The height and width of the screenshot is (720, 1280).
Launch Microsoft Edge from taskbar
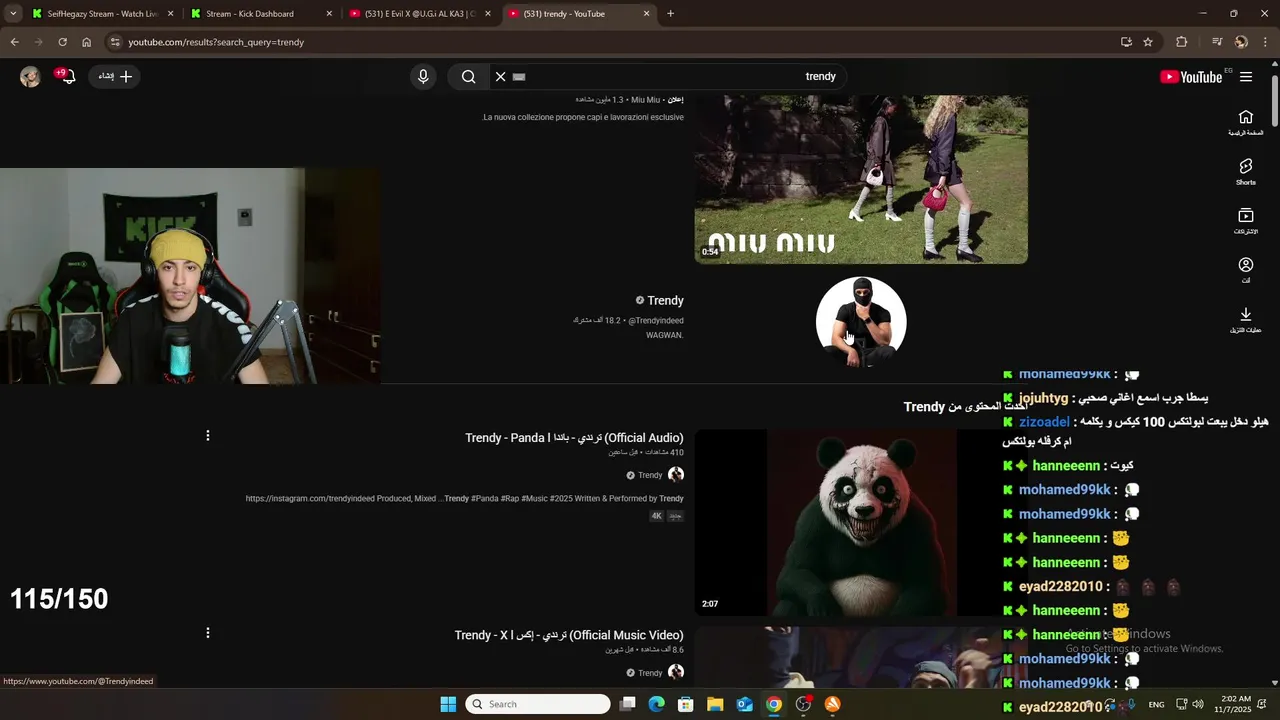tap(656, 704)
